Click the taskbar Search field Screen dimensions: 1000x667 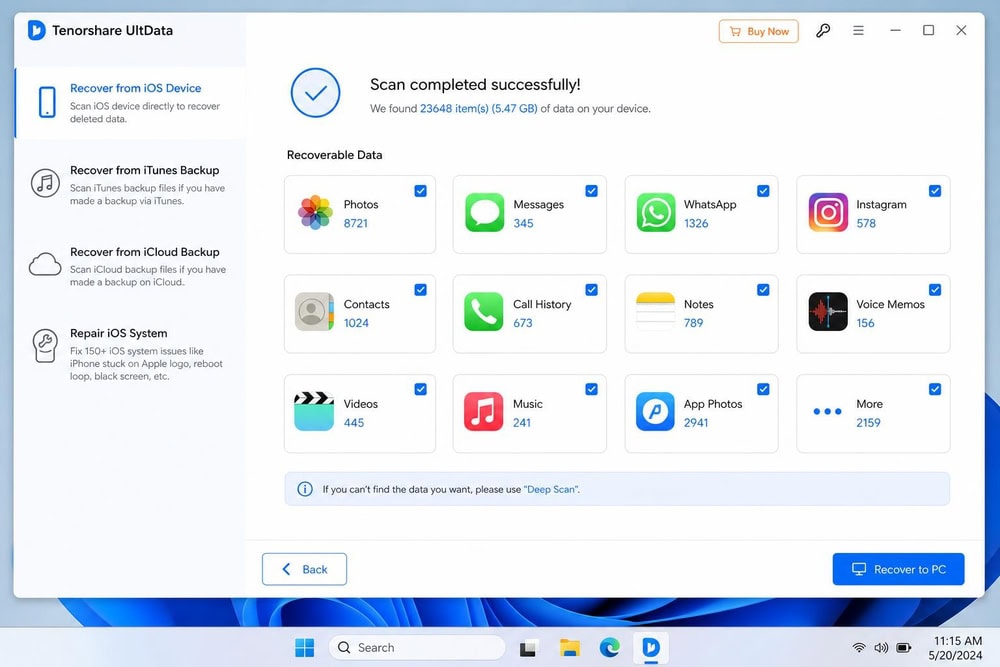(417, 648)
